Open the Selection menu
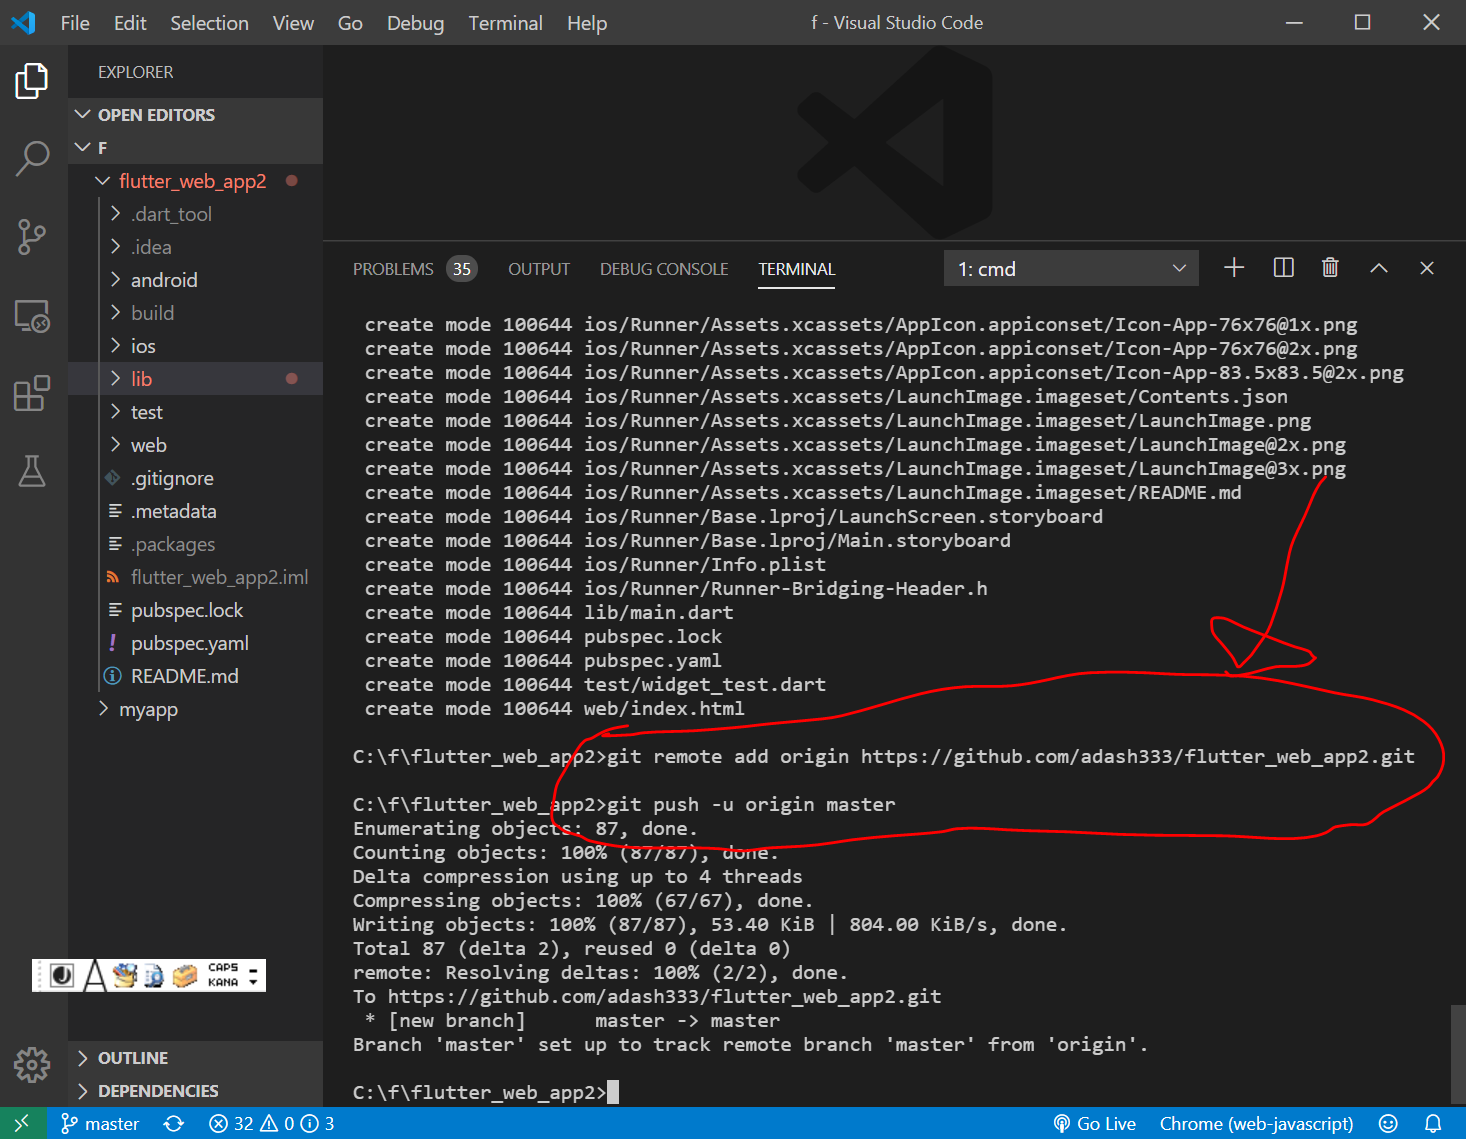The image size is (1466, 1139). coord(209,23)
